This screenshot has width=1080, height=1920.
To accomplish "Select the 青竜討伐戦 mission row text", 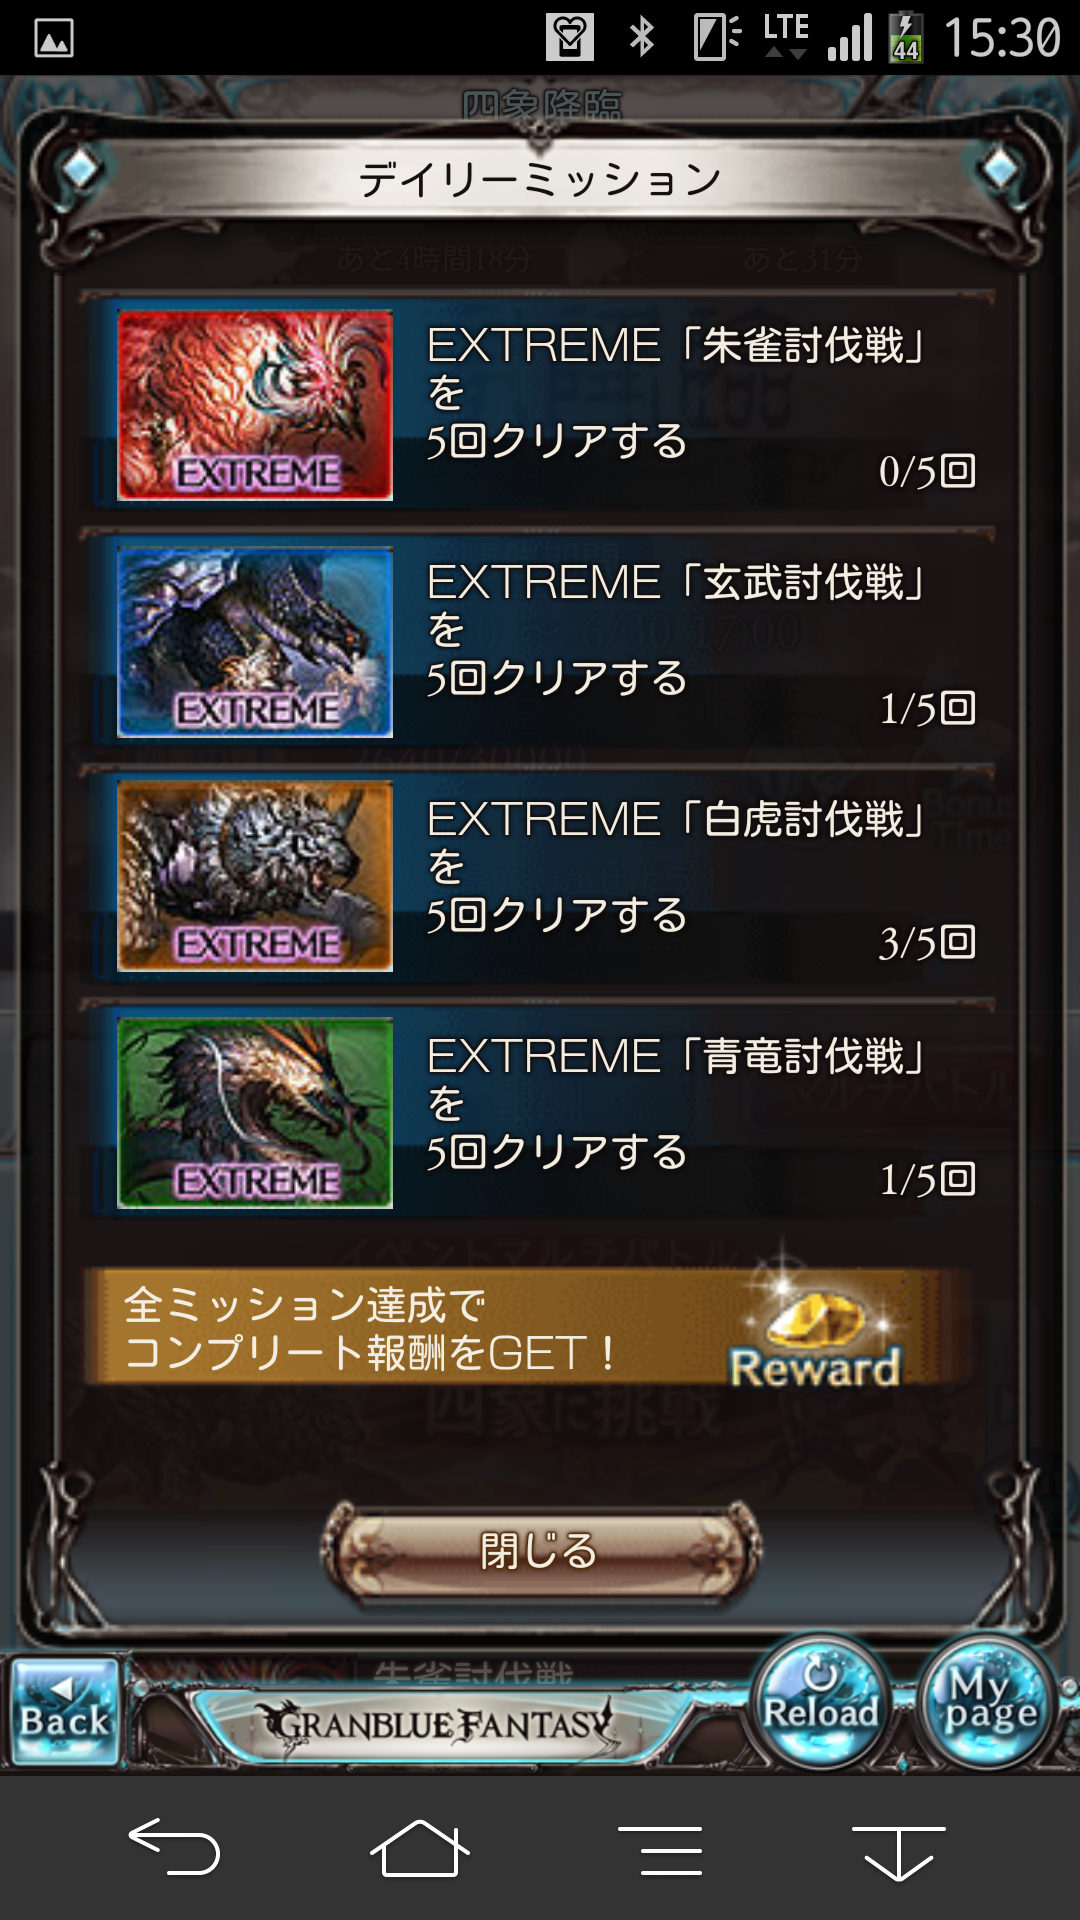I will point(678,1104).
